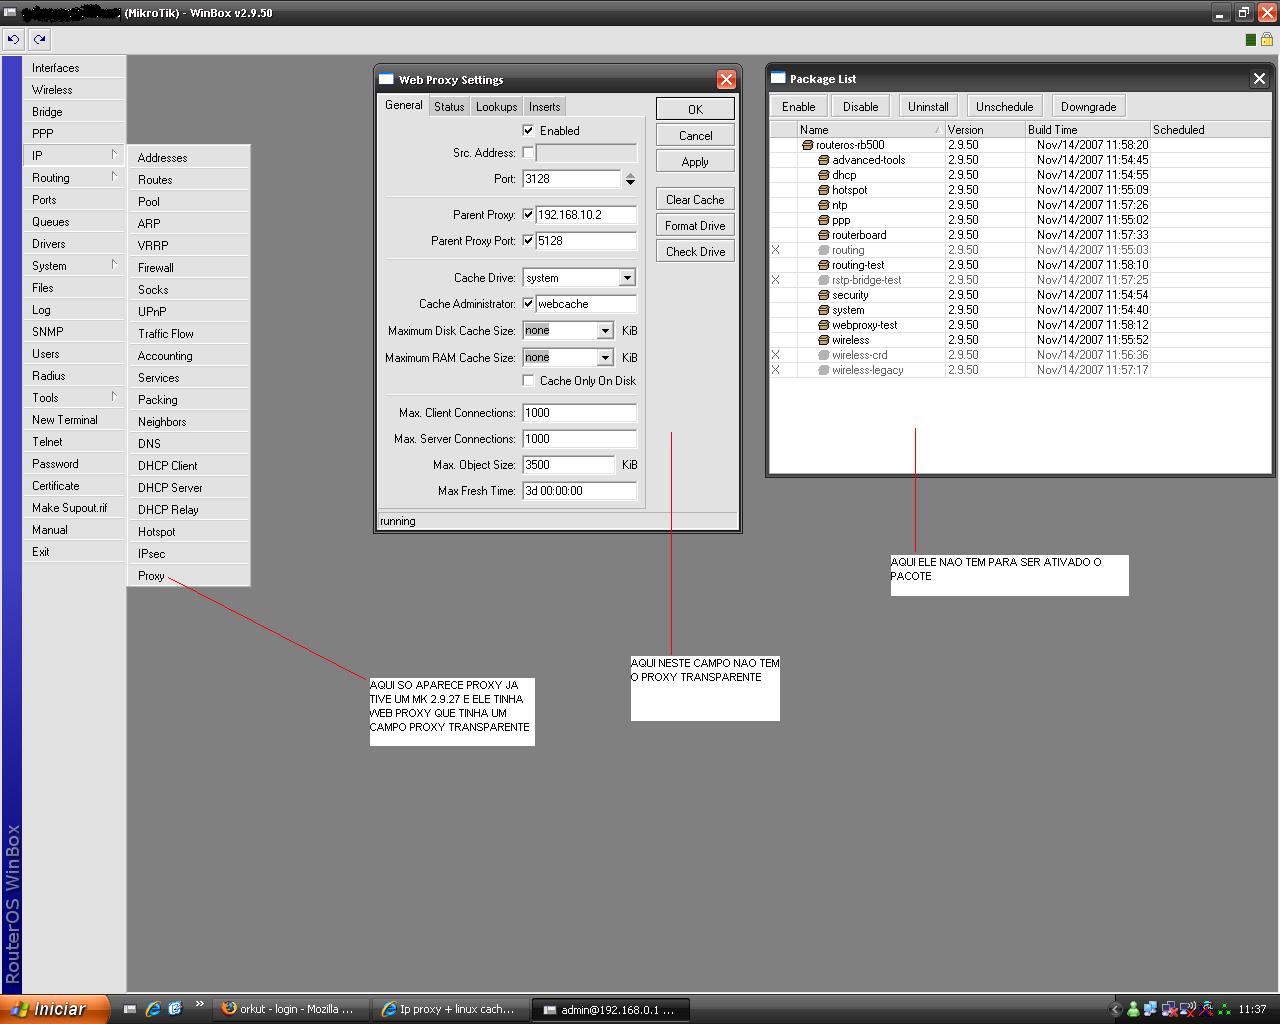This screenshot has width=1280, height=1024.
Task: Open New Terminal from the sidebar
Action: pos(73,419)
